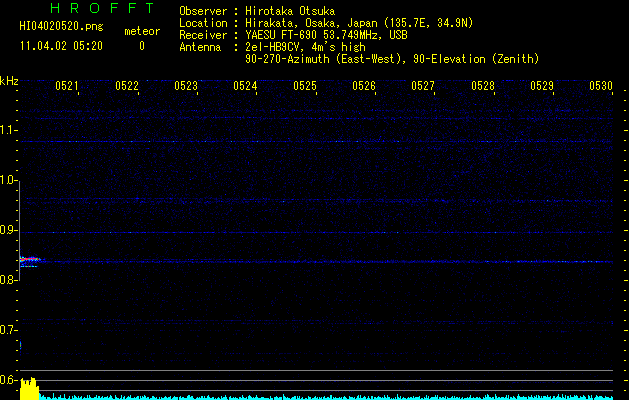The height and width of the screenshot is (400, 629).
Task: Click the 1.1 kHz axis label
Action: 8,130
